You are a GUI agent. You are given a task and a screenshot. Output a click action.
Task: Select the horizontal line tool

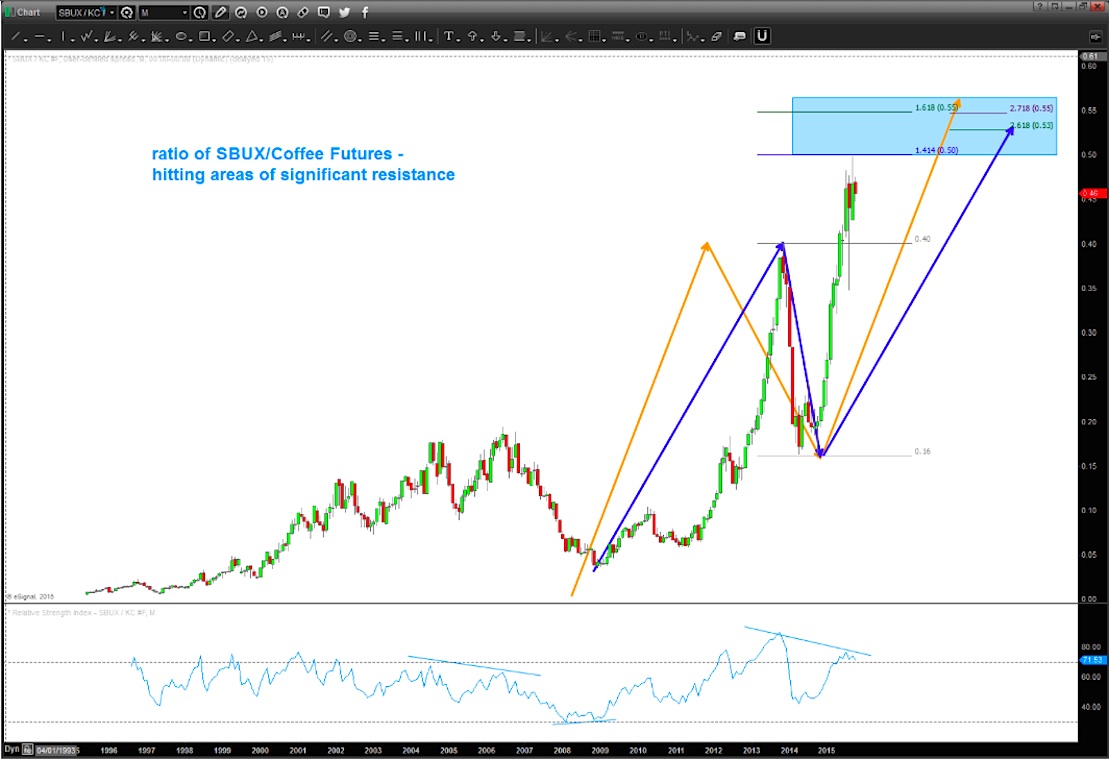tap(39, 36)
